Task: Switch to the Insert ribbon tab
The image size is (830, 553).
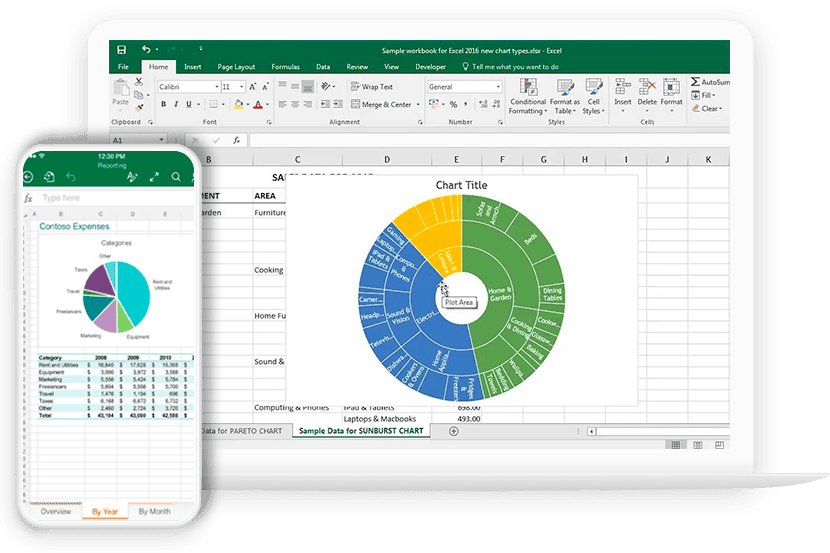Action: click(193, 67)
